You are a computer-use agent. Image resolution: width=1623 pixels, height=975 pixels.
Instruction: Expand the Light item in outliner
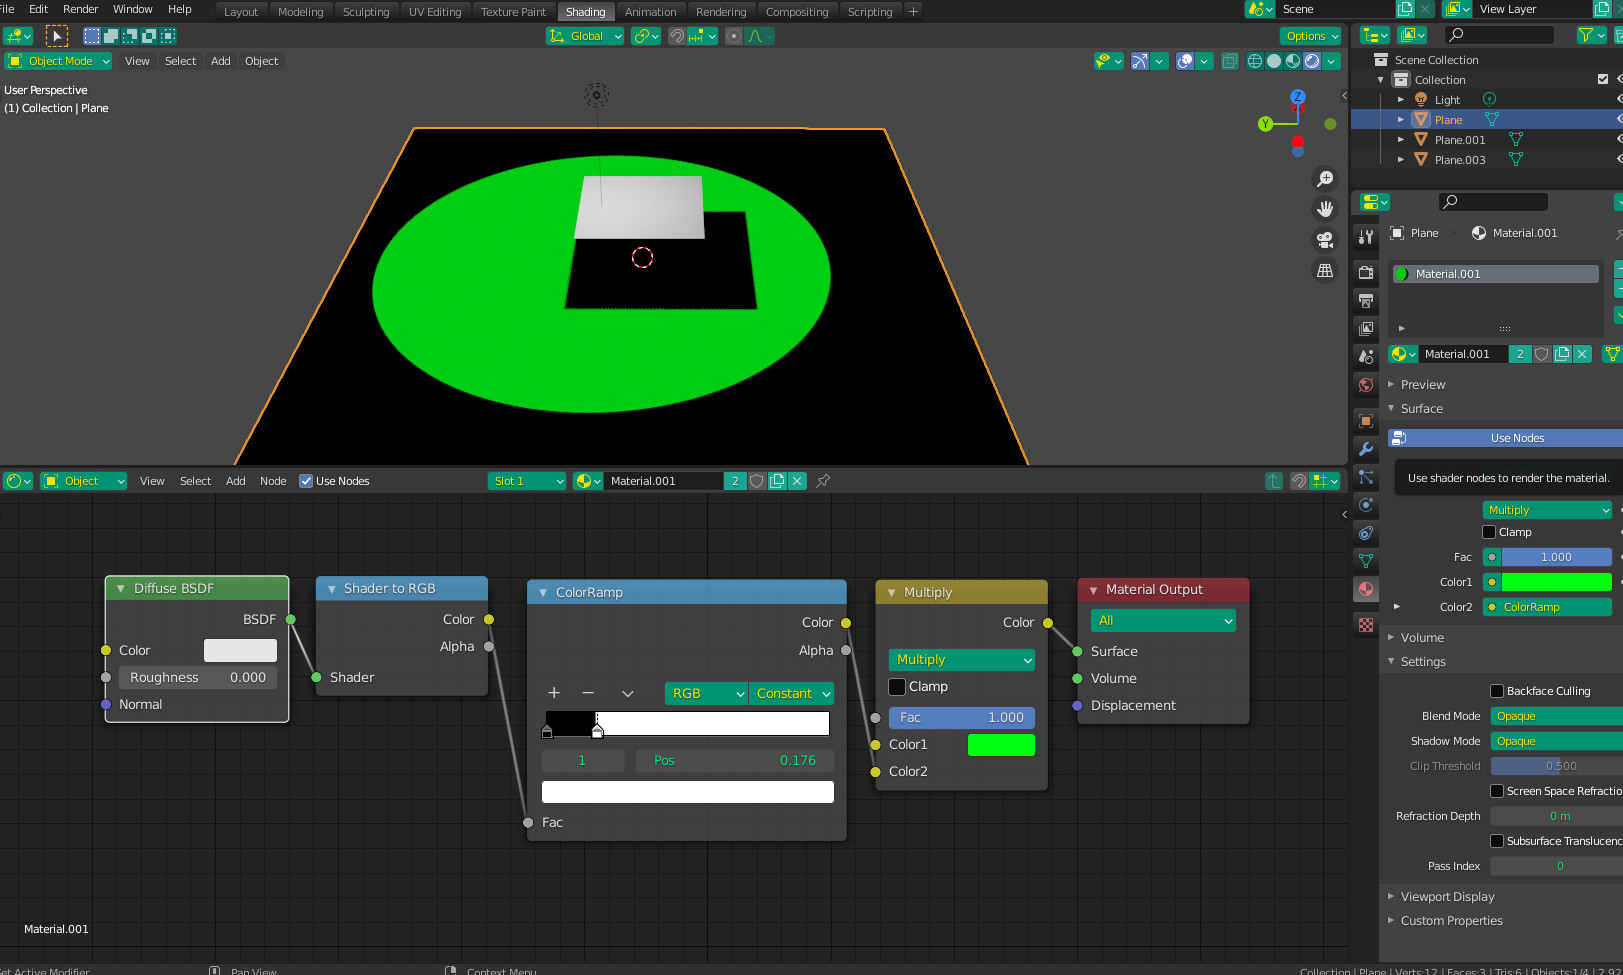pyautogui.click(x=1401, y=99)
